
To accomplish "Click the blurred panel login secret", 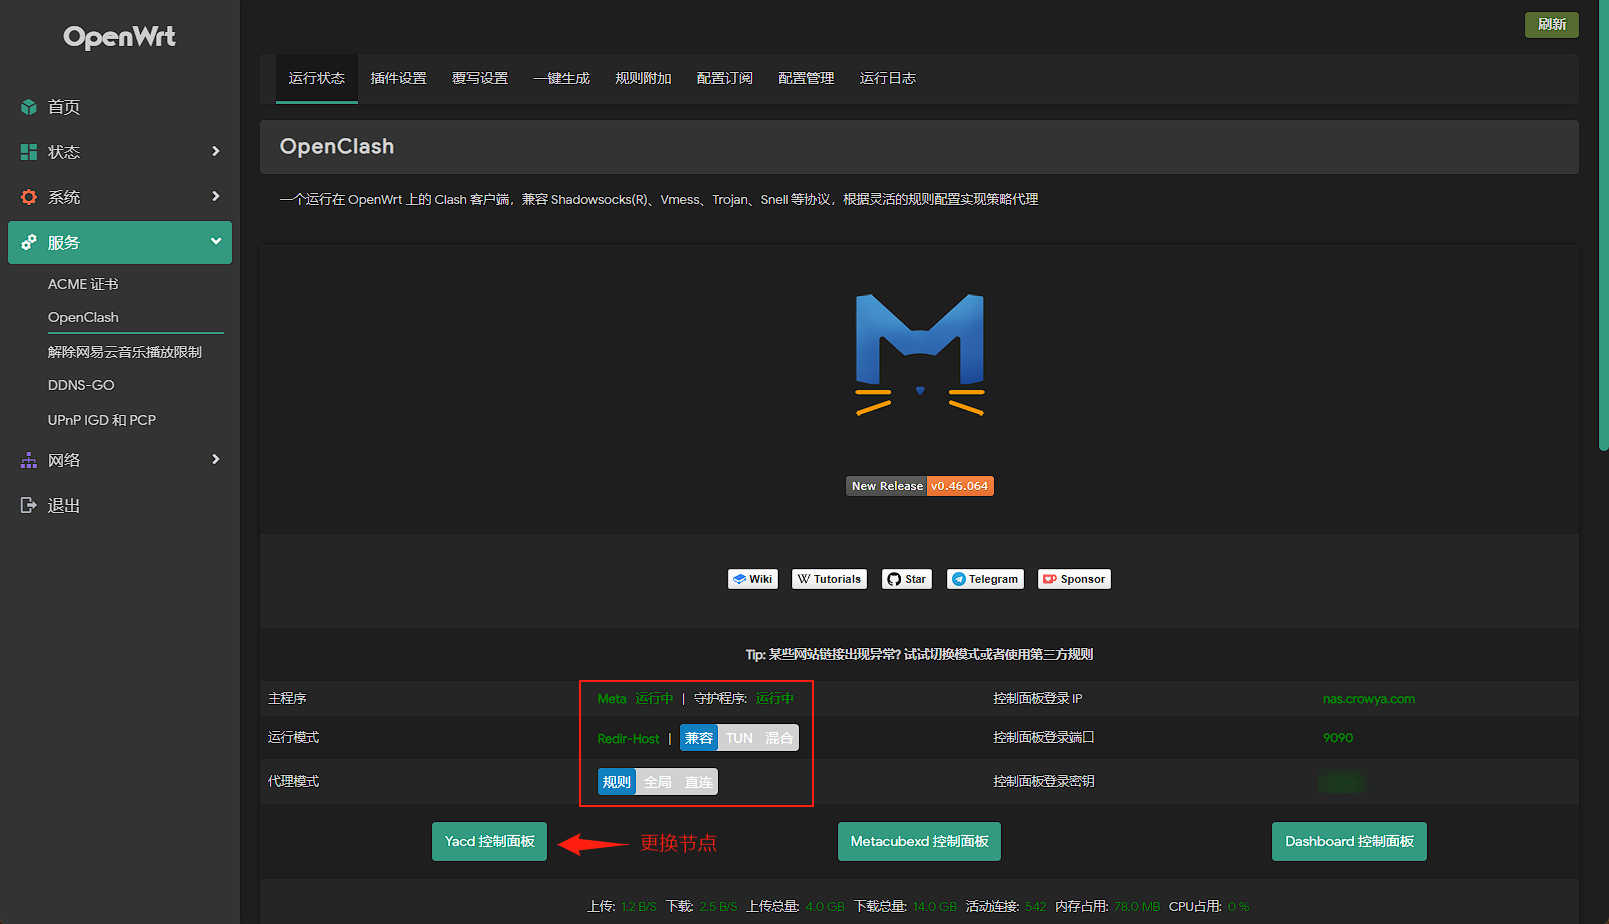I will [1342, 782].
